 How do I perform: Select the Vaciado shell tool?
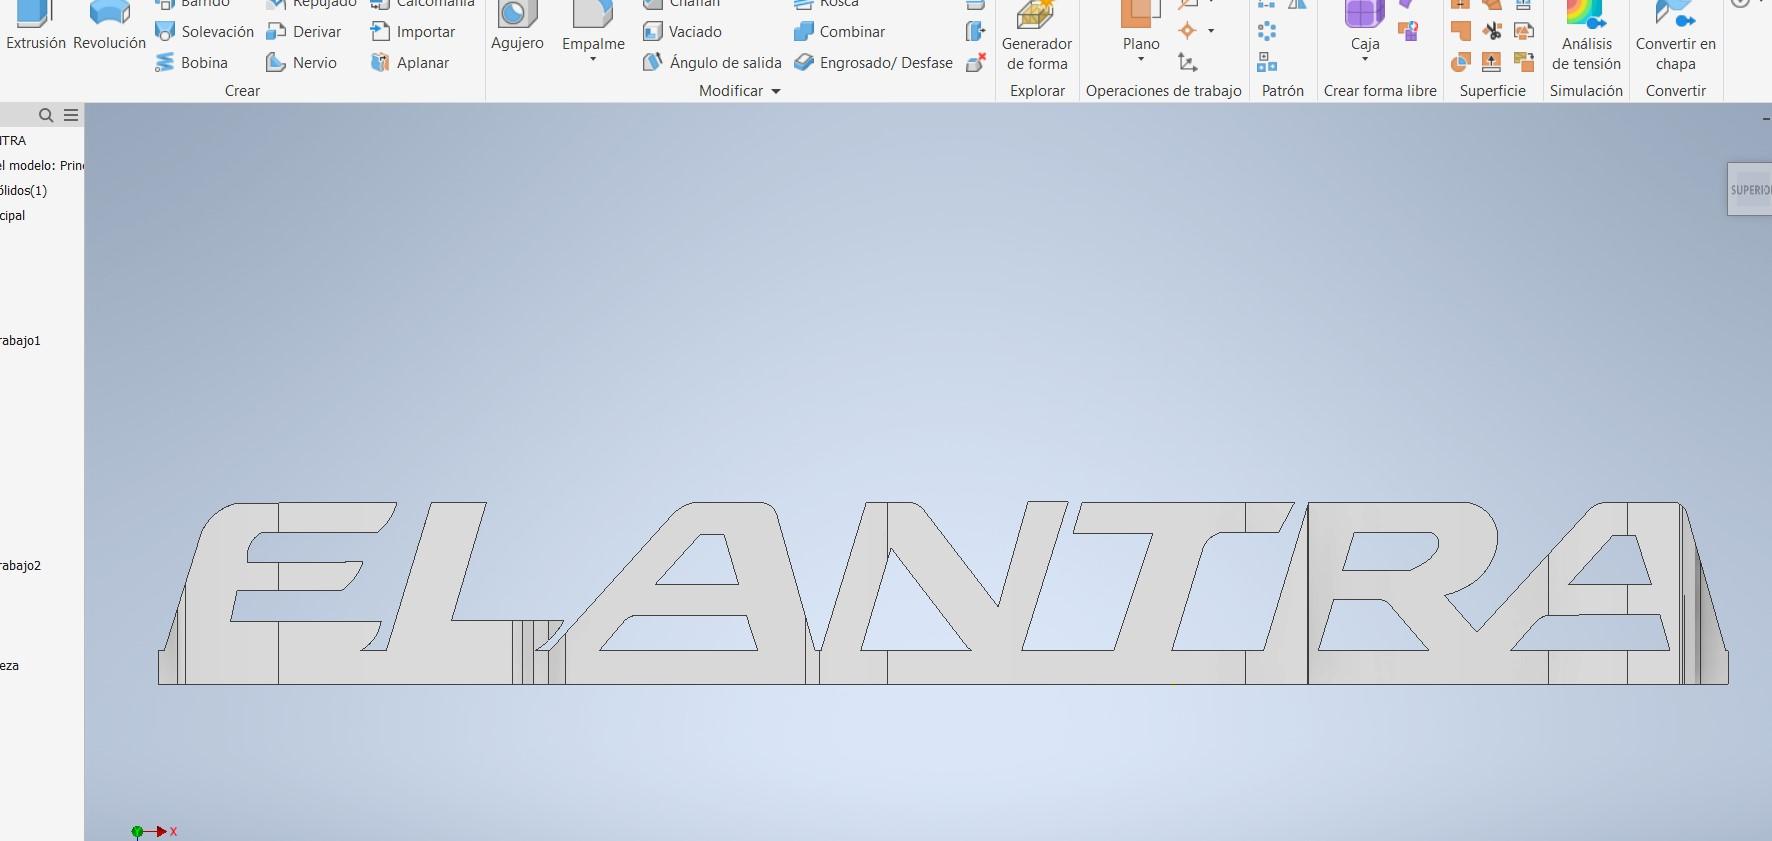(x=682, y=32)
